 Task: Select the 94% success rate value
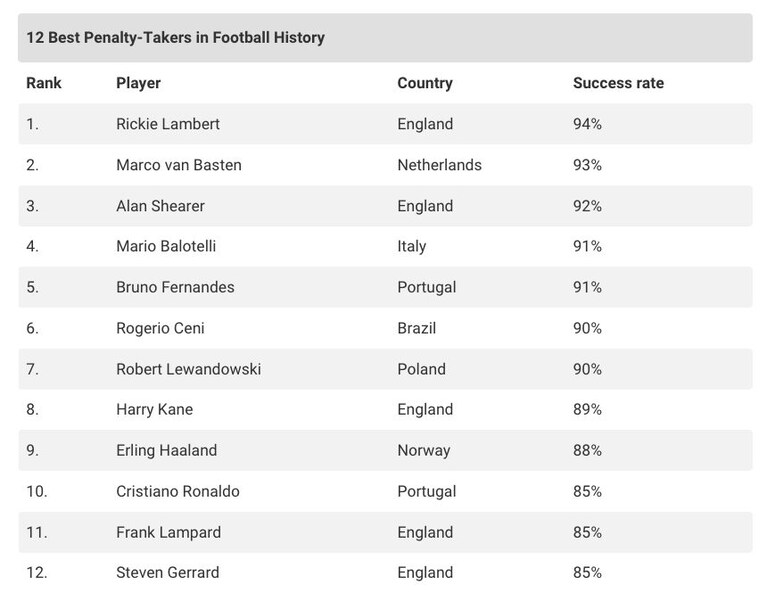(x=587, y=124)
